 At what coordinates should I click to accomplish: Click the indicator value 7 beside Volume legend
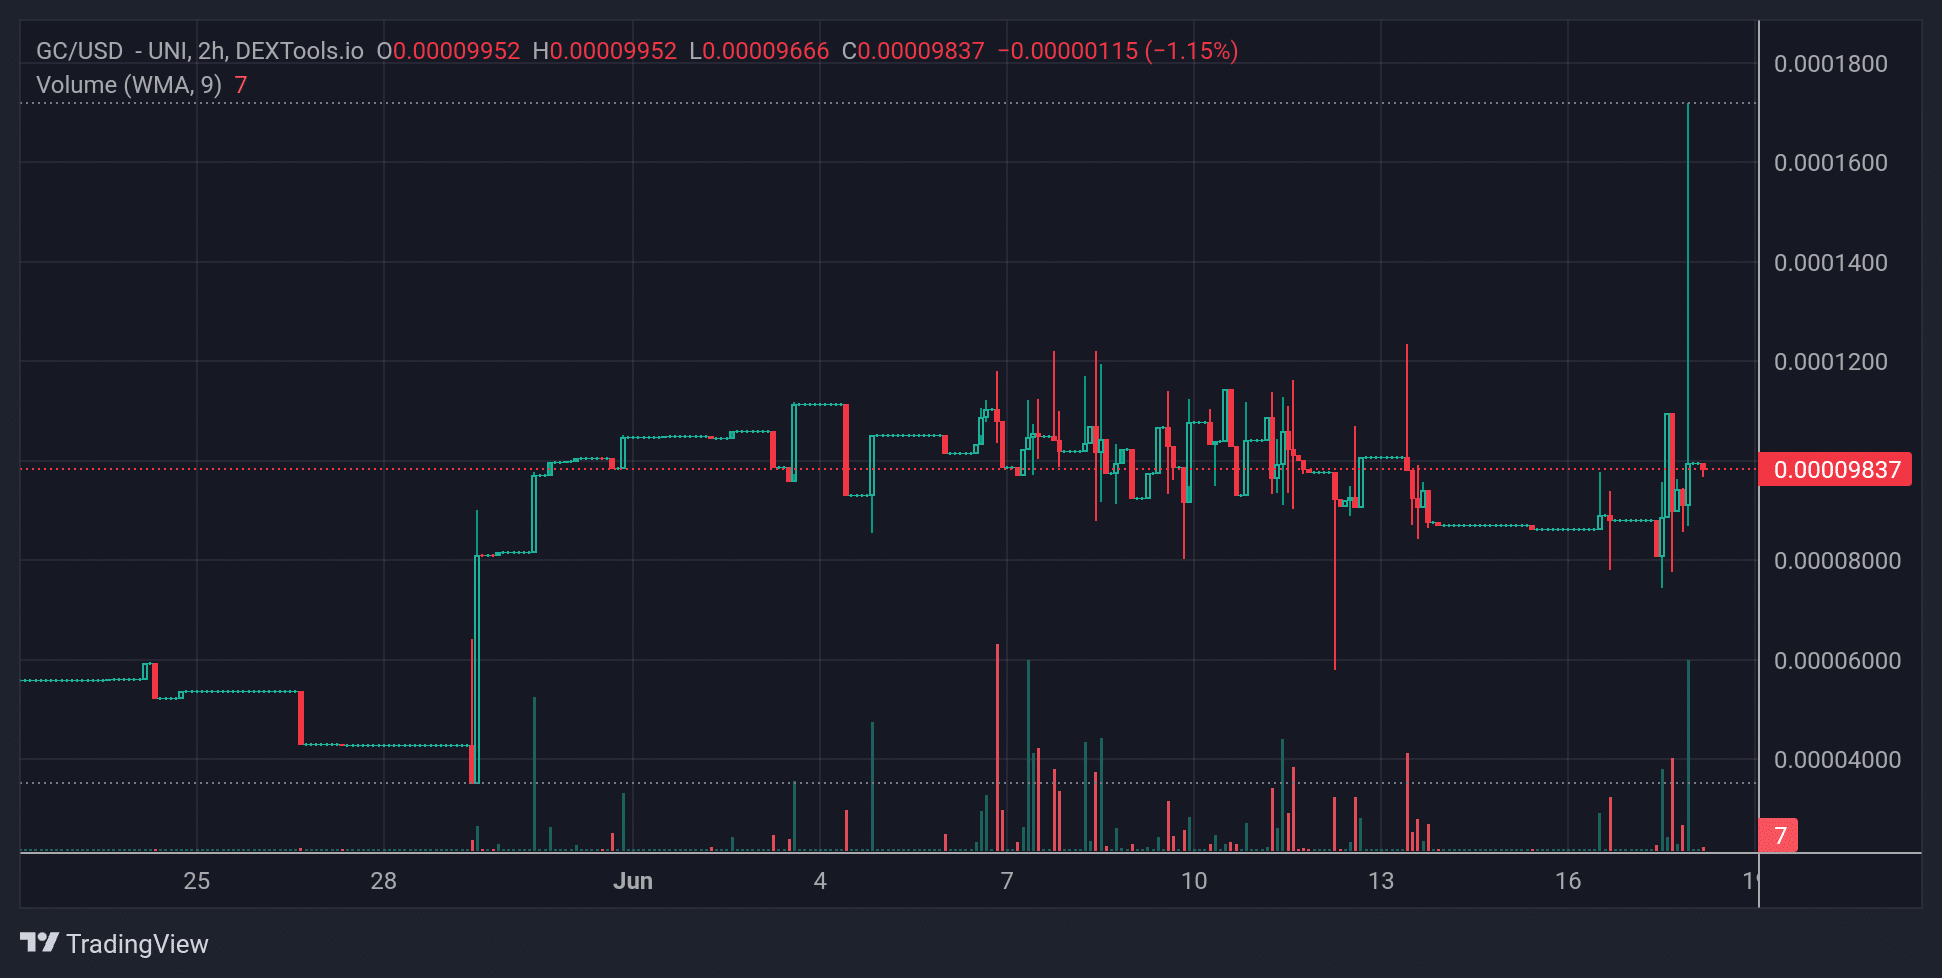click(x=241, y=85)
